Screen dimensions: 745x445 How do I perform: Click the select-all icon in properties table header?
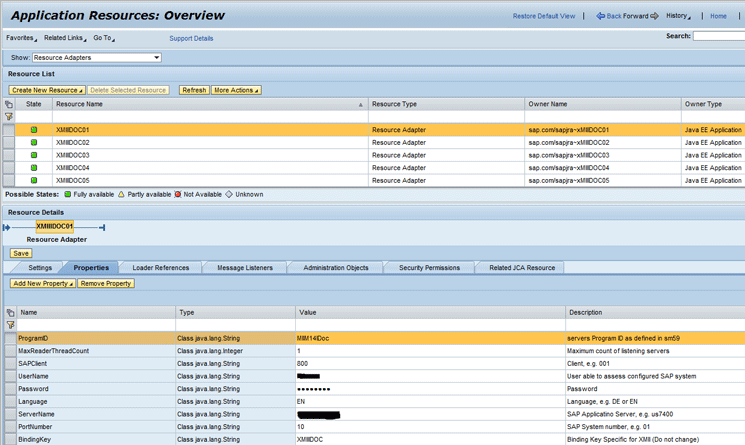click(x=9, y=313)
